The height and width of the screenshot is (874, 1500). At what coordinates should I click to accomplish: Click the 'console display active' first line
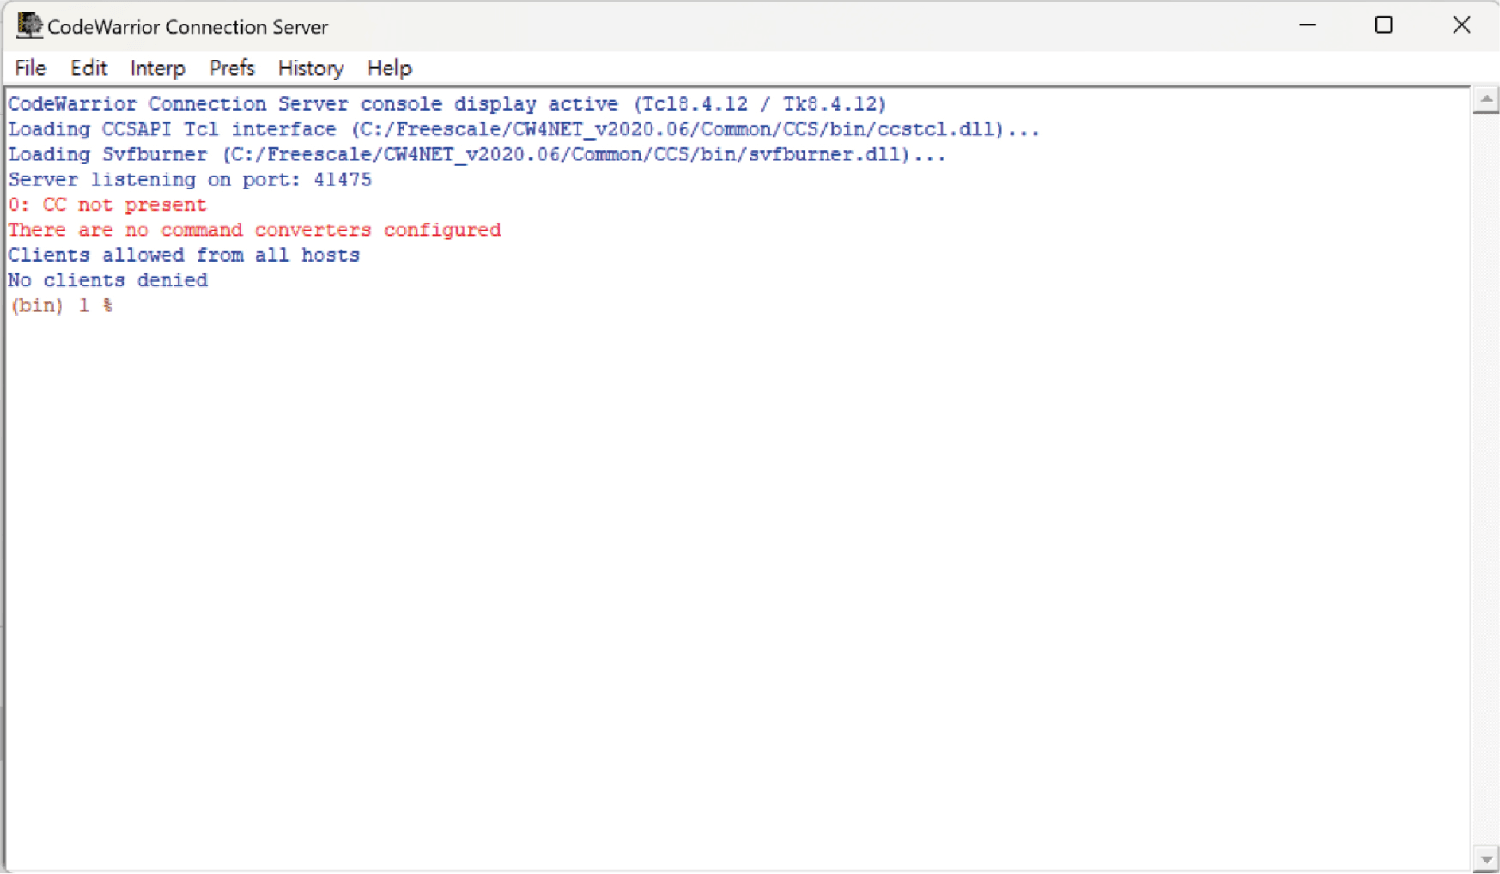coord(447,104)
